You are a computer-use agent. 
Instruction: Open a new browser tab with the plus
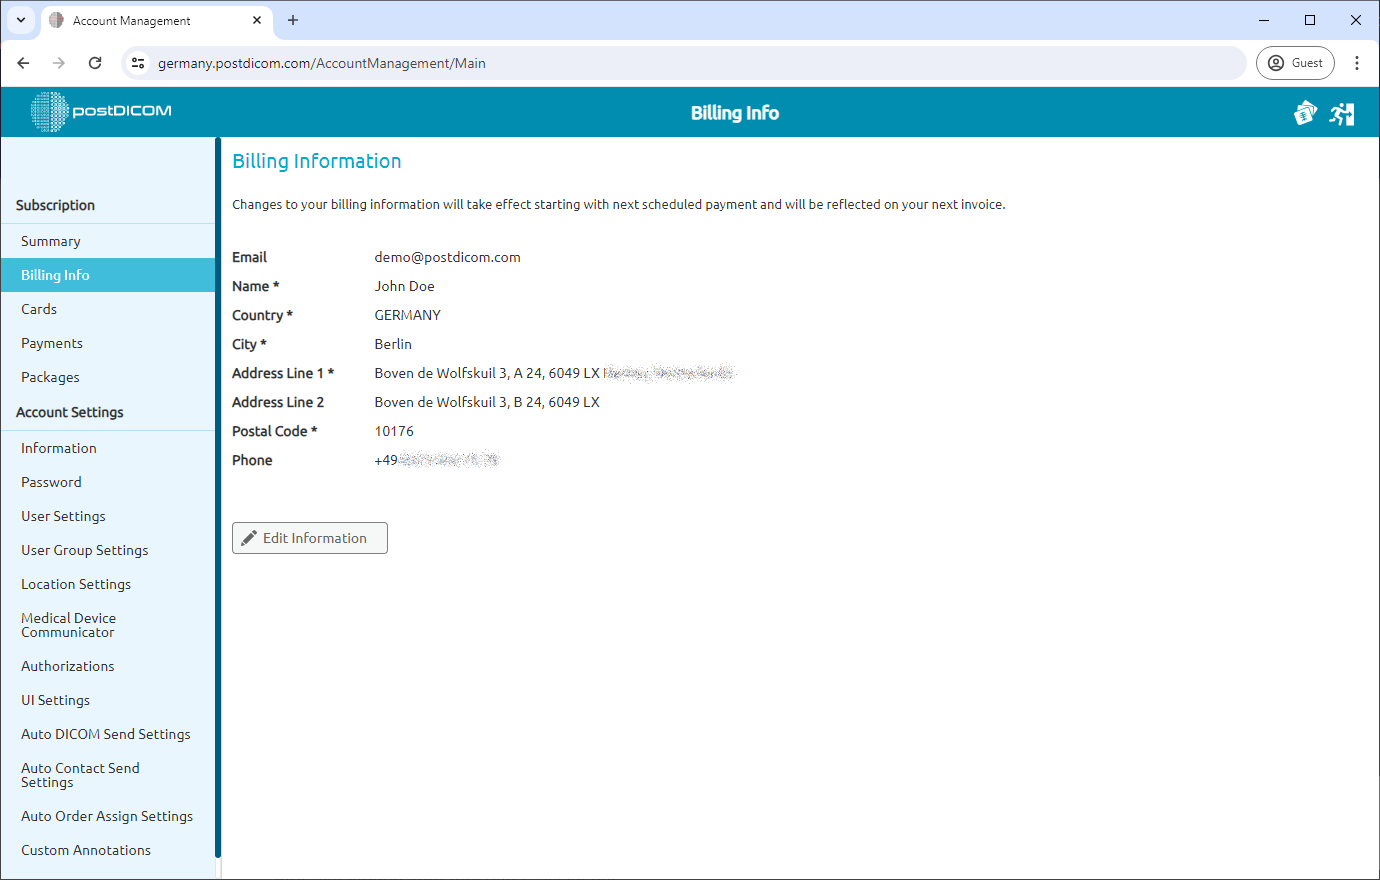point(293,20)
